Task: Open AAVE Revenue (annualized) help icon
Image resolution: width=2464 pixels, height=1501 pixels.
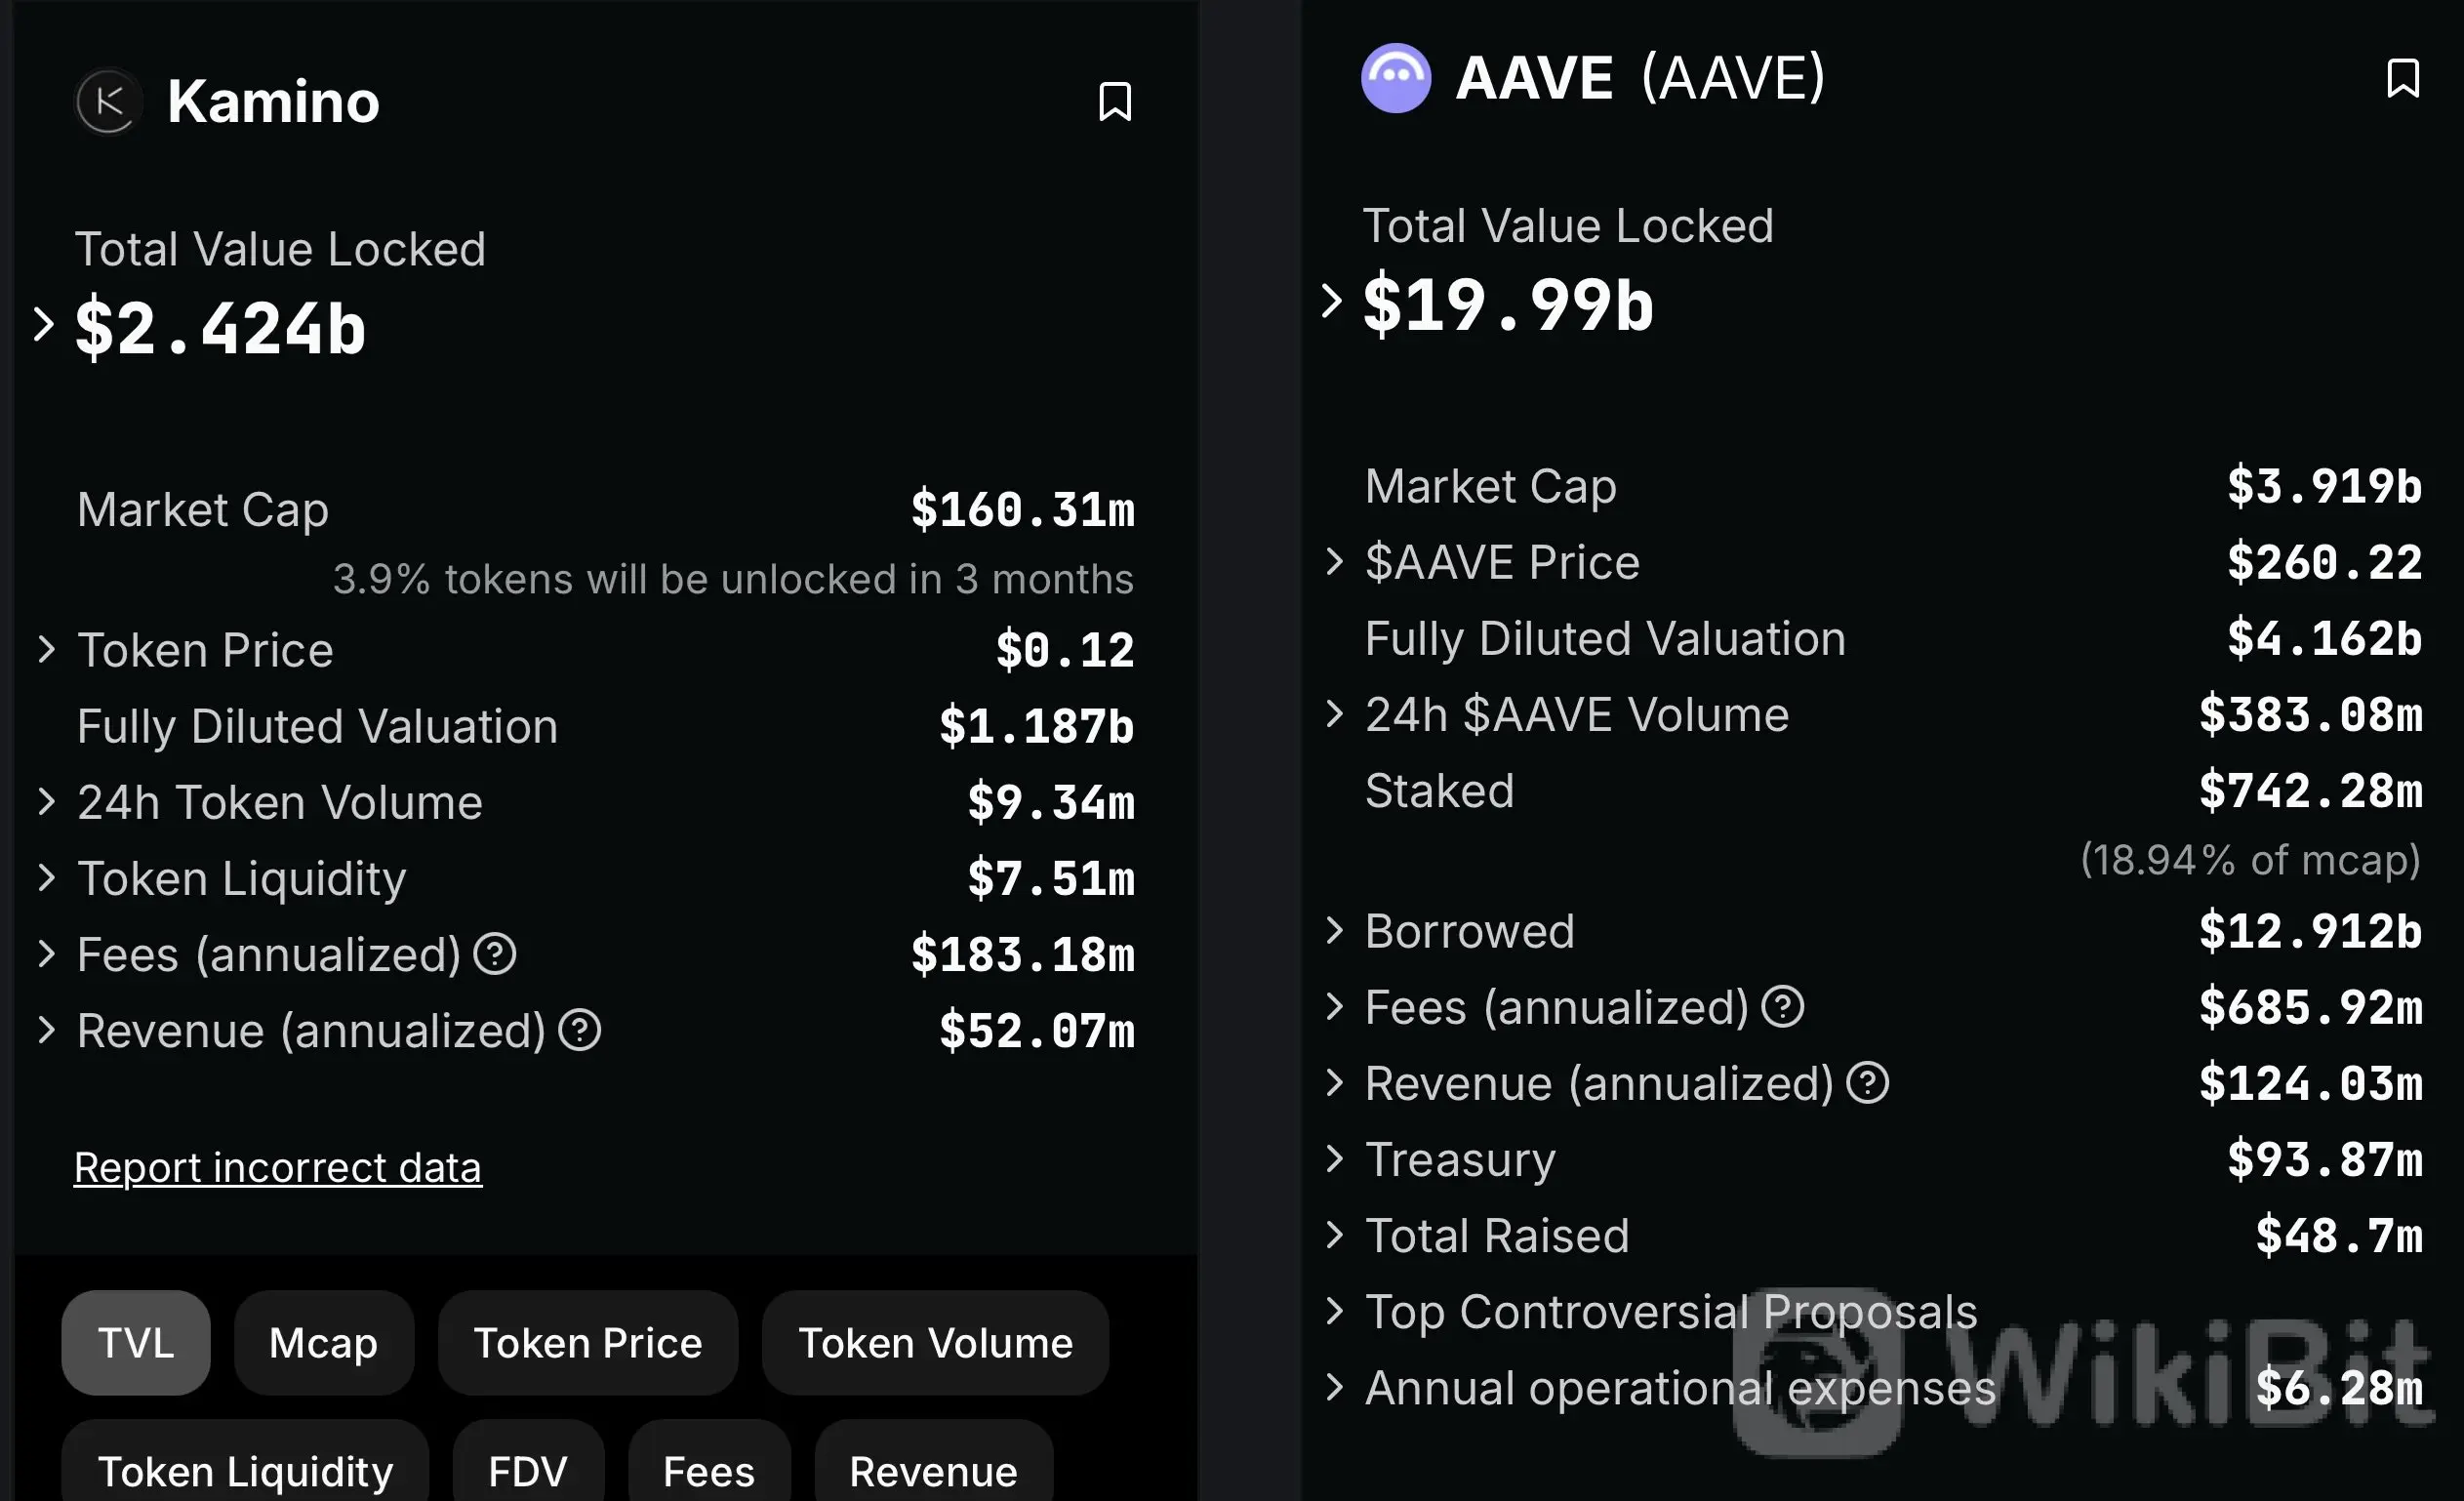Action: (x=1868, y=1083)
